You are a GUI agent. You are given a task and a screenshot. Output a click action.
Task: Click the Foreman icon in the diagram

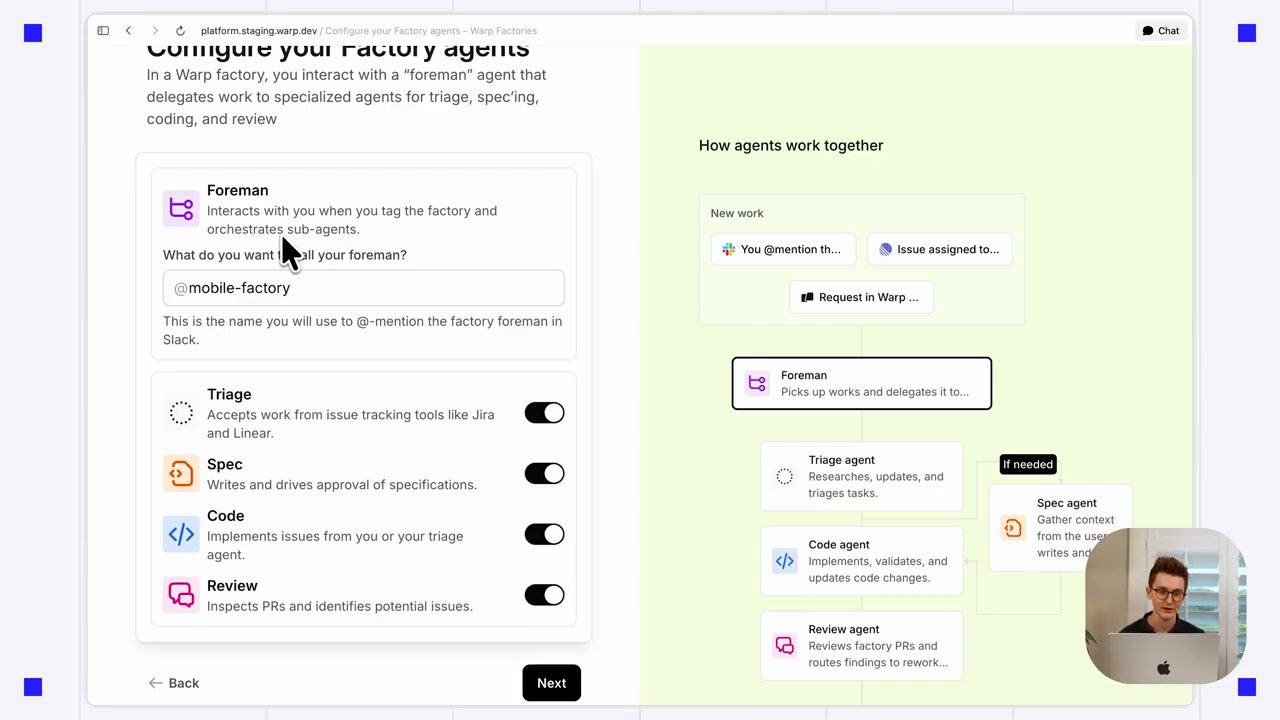click(757, 383)
